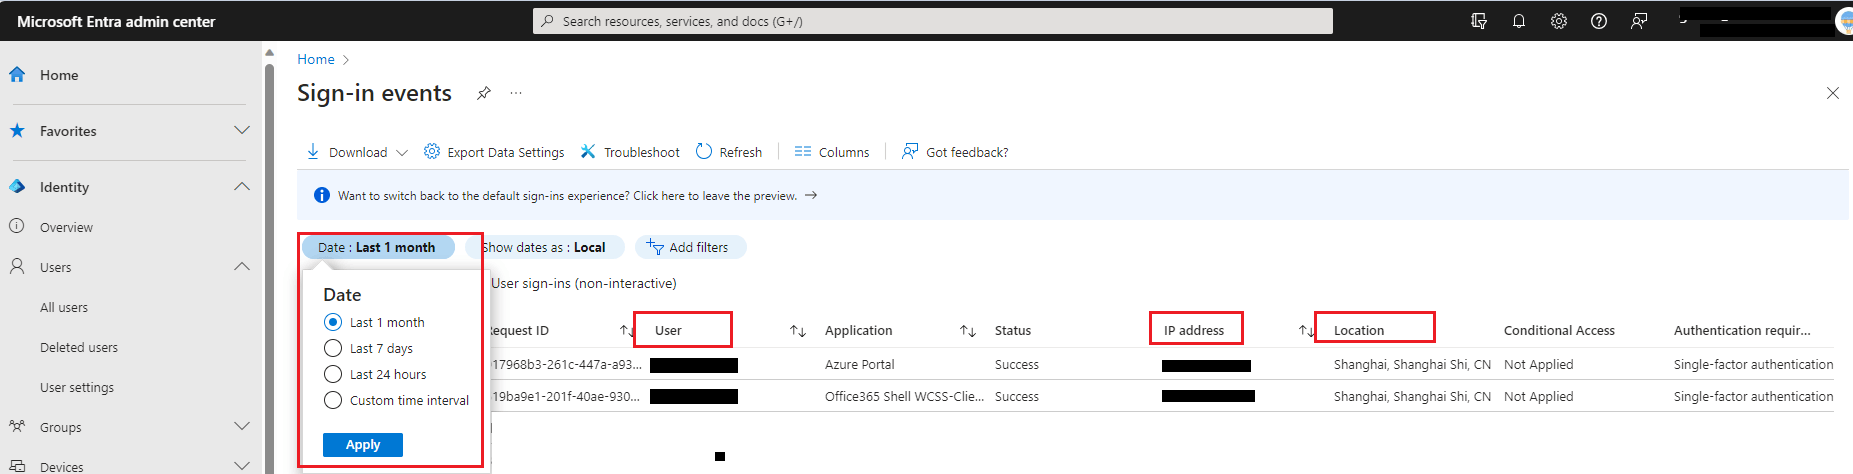The image size is (1853, 474).
Task: Click Conditional Access column header
Action: coord(1559,331)
